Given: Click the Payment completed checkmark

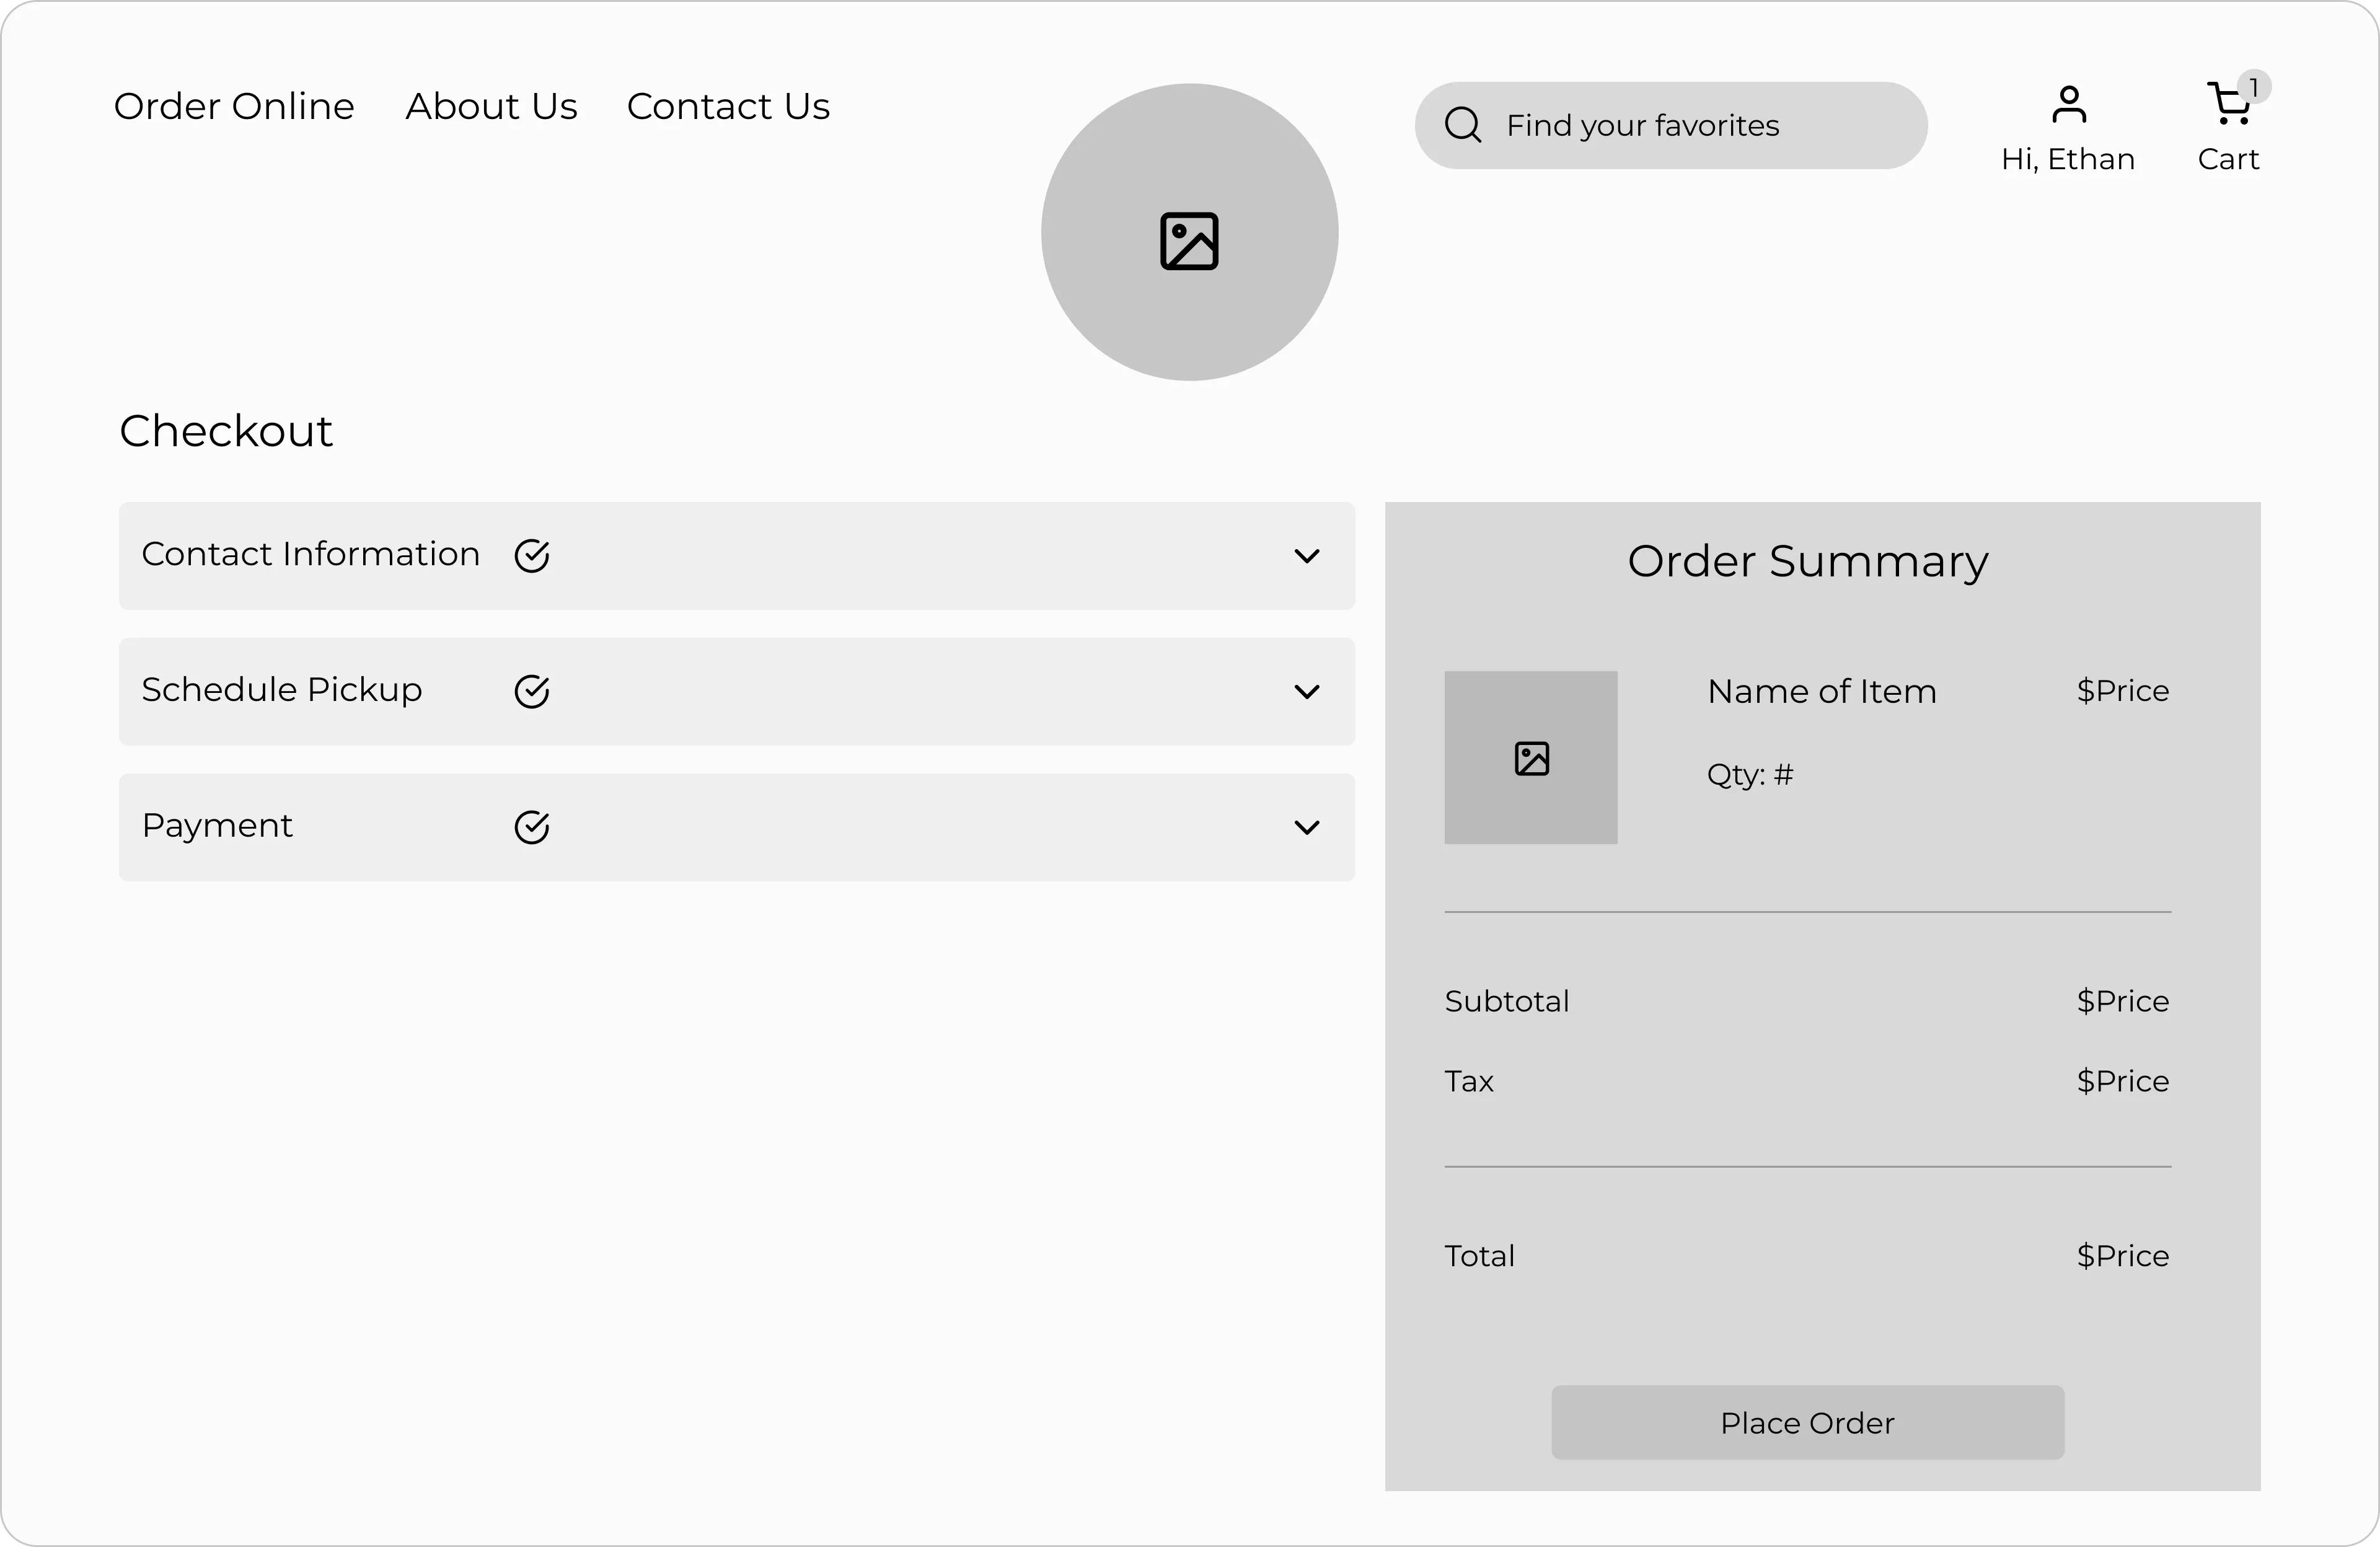Looking at the screenshot, I should (532, 827).
